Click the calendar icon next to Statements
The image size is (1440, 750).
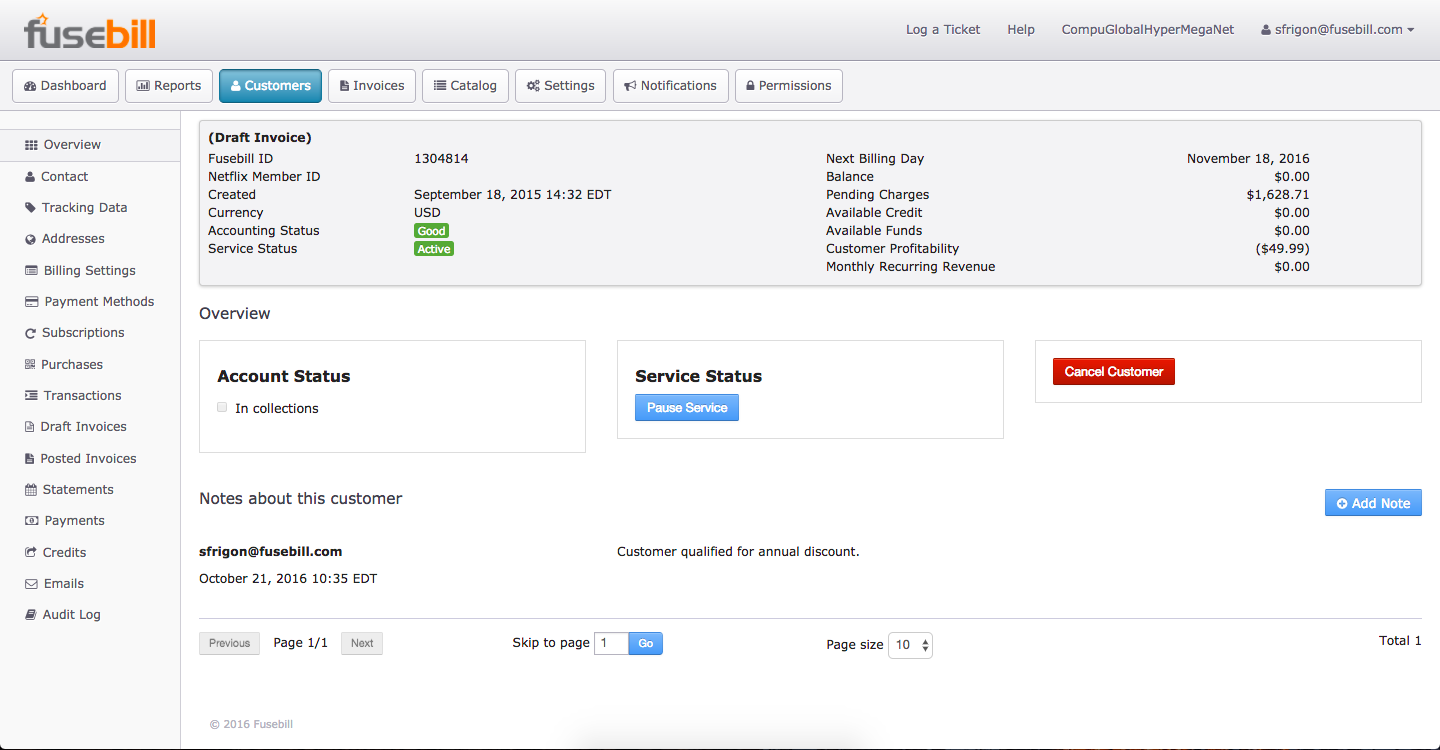pos(32,490)
